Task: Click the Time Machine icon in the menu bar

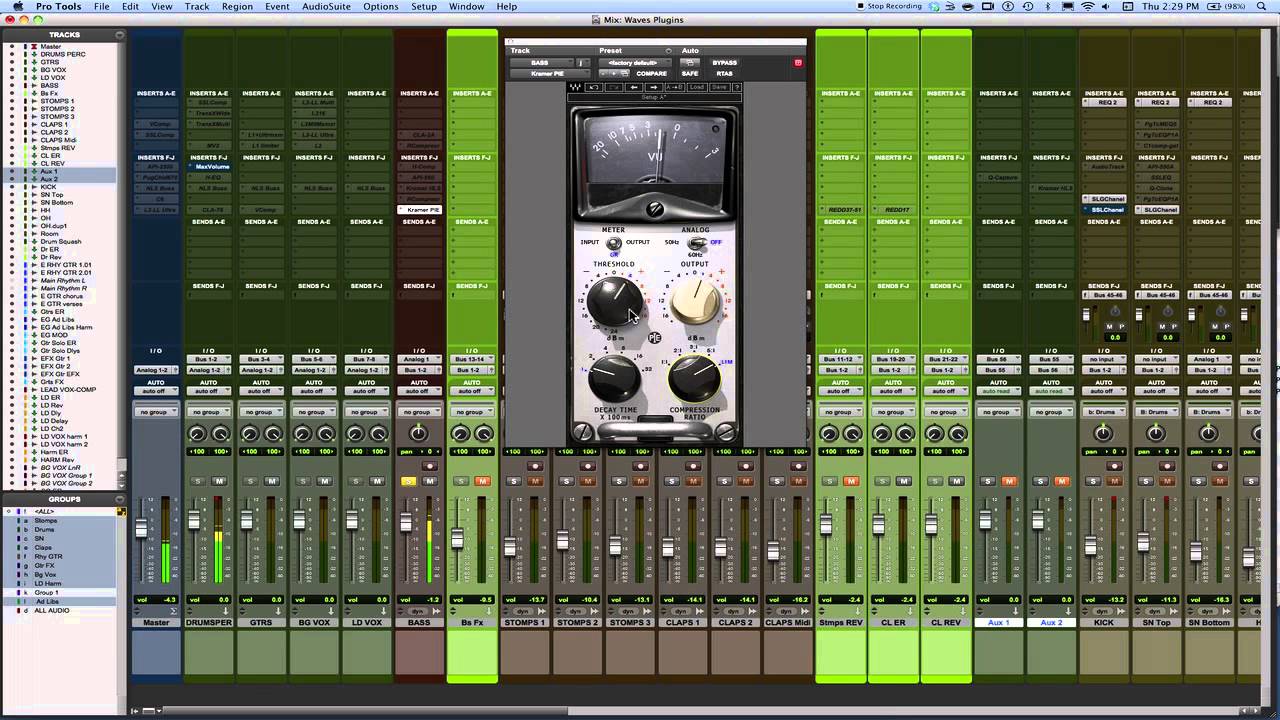Action: [x=1028, y=7]
